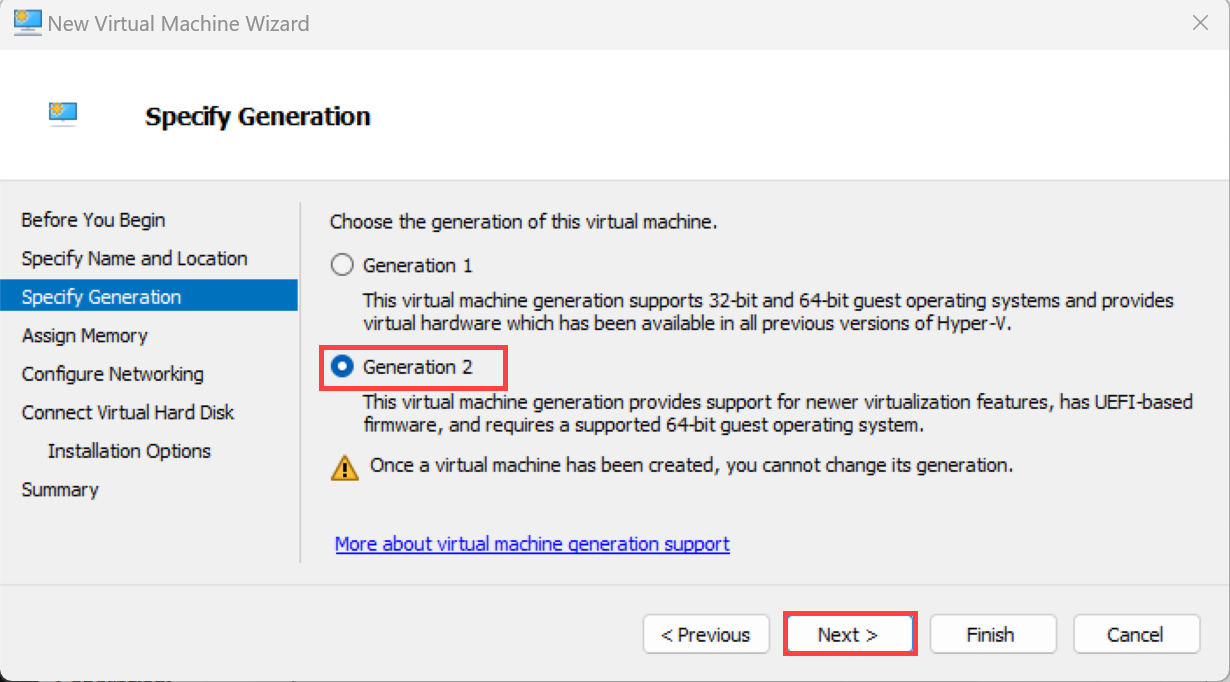Select the Generation 1 radio button
This screenshot has height=682, width=1230.
point(342,265)
